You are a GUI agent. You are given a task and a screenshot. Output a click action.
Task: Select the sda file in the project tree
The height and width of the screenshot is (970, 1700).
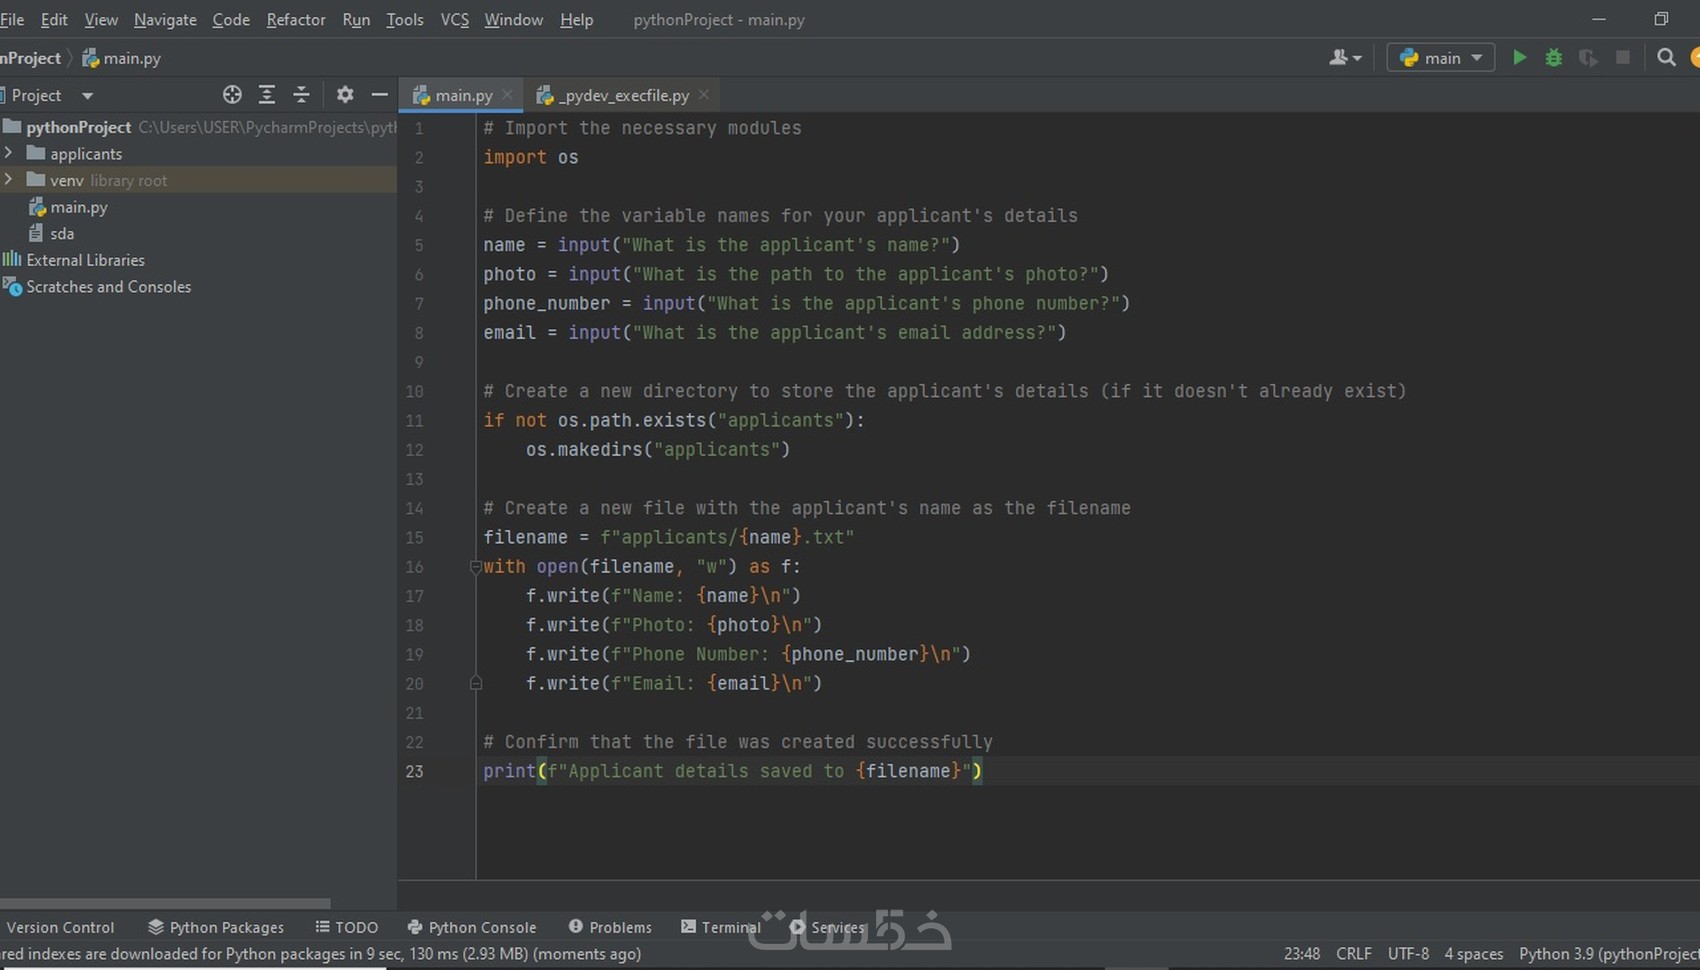[63, 233]
